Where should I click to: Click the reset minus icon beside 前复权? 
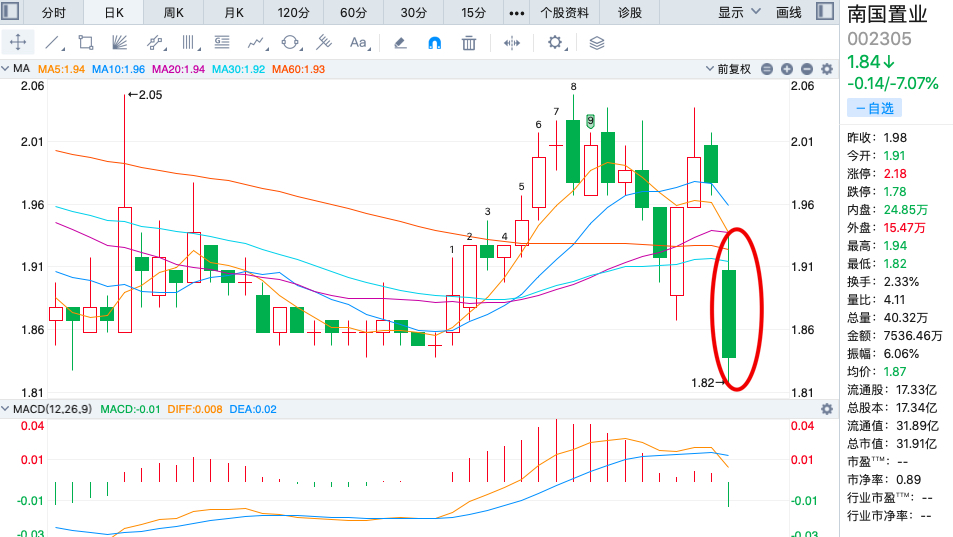(767, 69)
